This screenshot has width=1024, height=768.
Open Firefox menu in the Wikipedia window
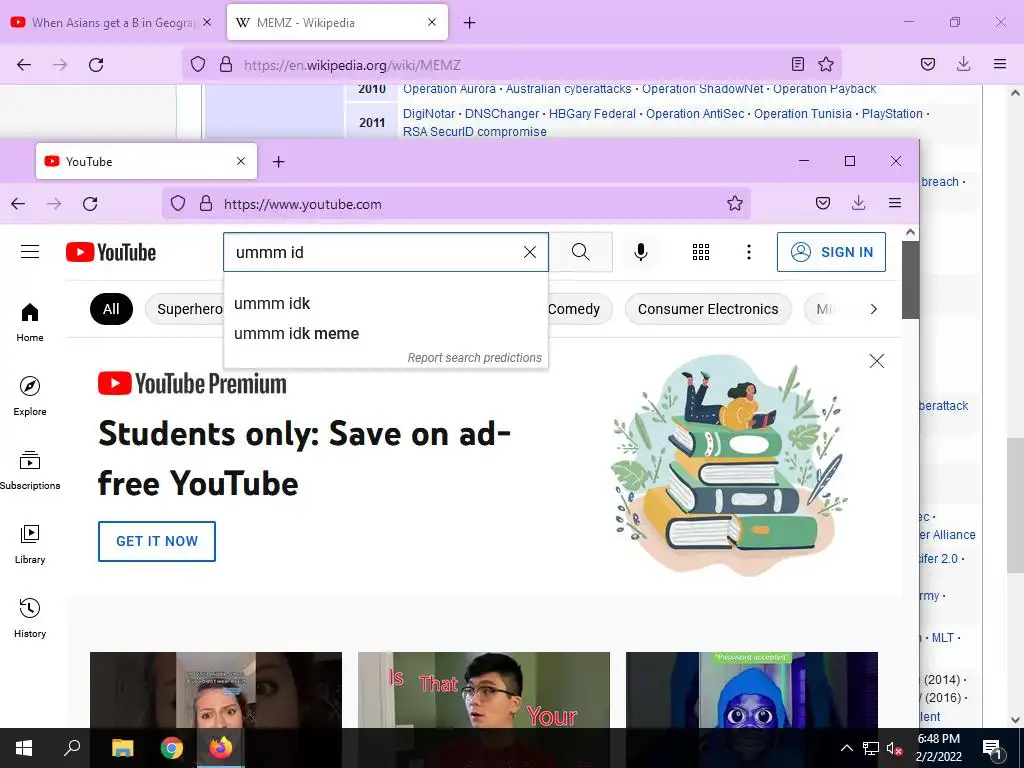[1000, 64]
